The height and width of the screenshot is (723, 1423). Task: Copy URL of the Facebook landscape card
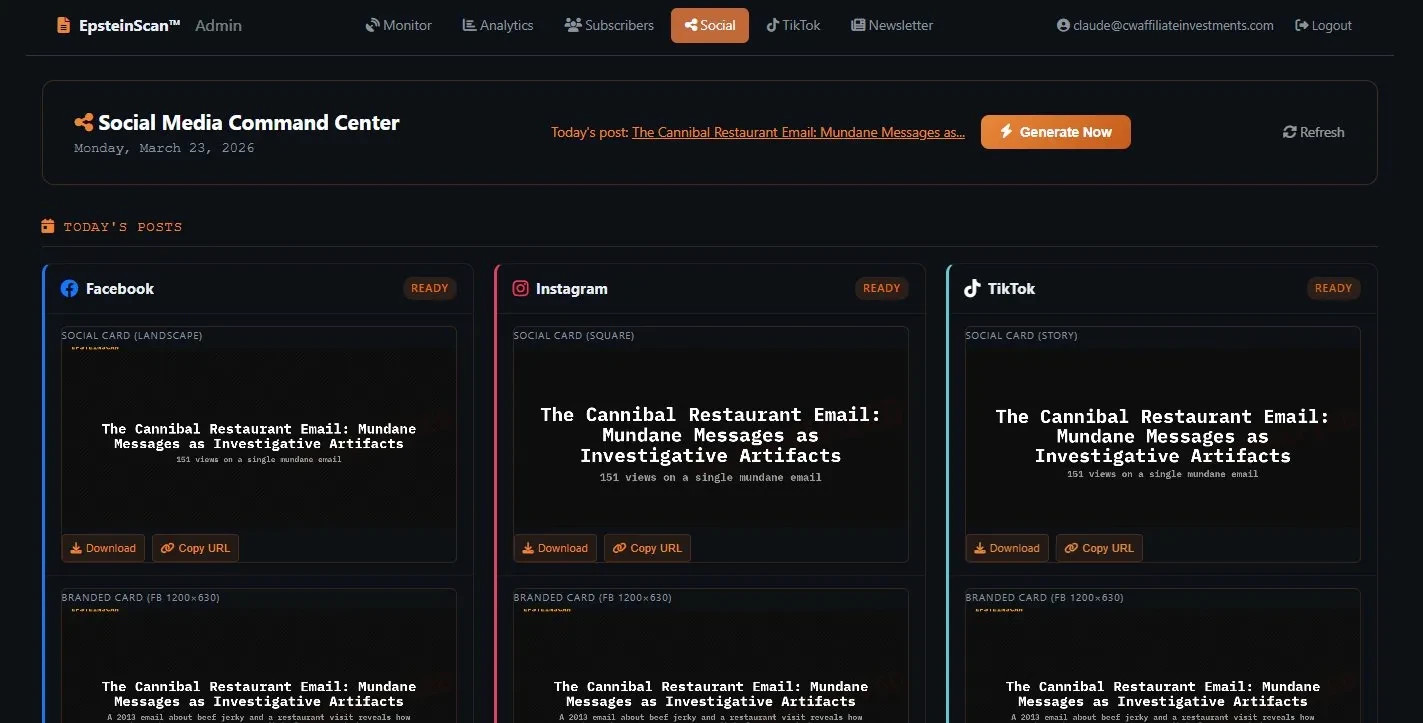point(195,548)
